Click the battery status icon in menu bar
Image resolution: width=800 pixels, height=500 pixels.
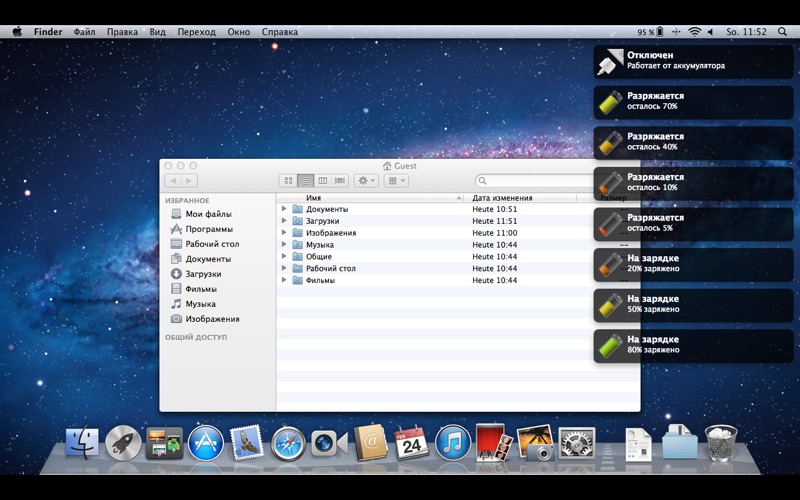click(660, 32)
